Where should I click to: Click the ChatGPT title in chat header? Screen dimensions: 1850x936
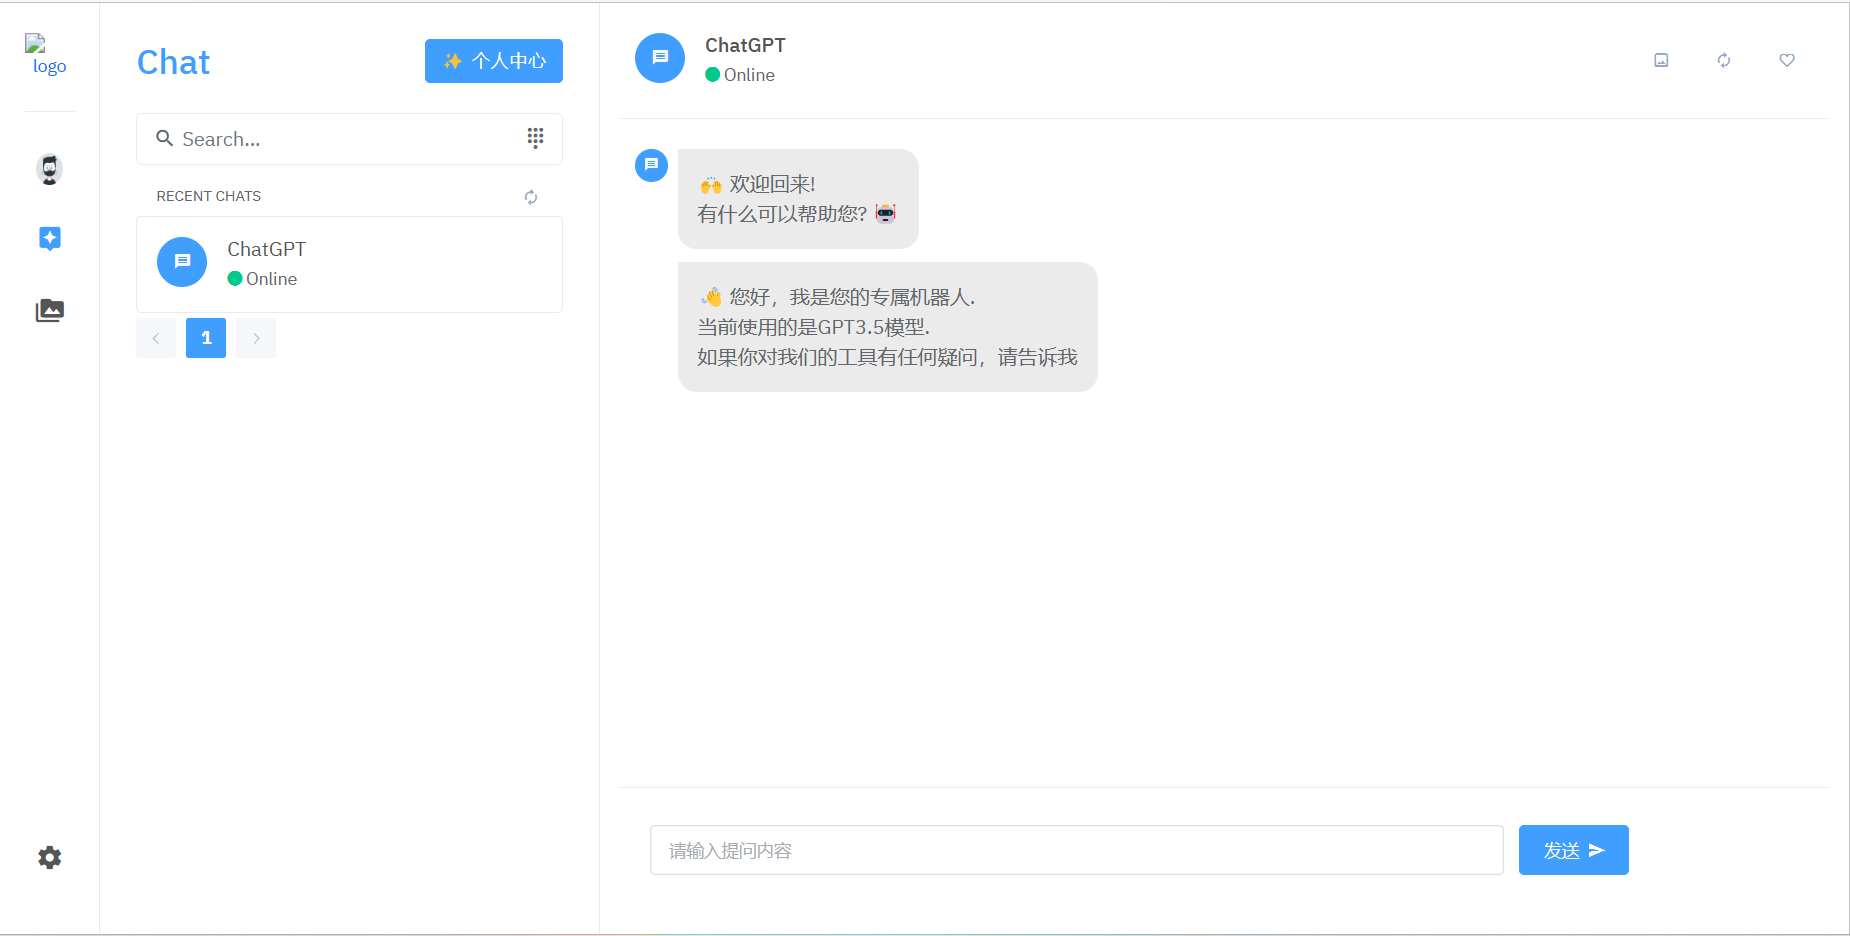coord(745,45)
